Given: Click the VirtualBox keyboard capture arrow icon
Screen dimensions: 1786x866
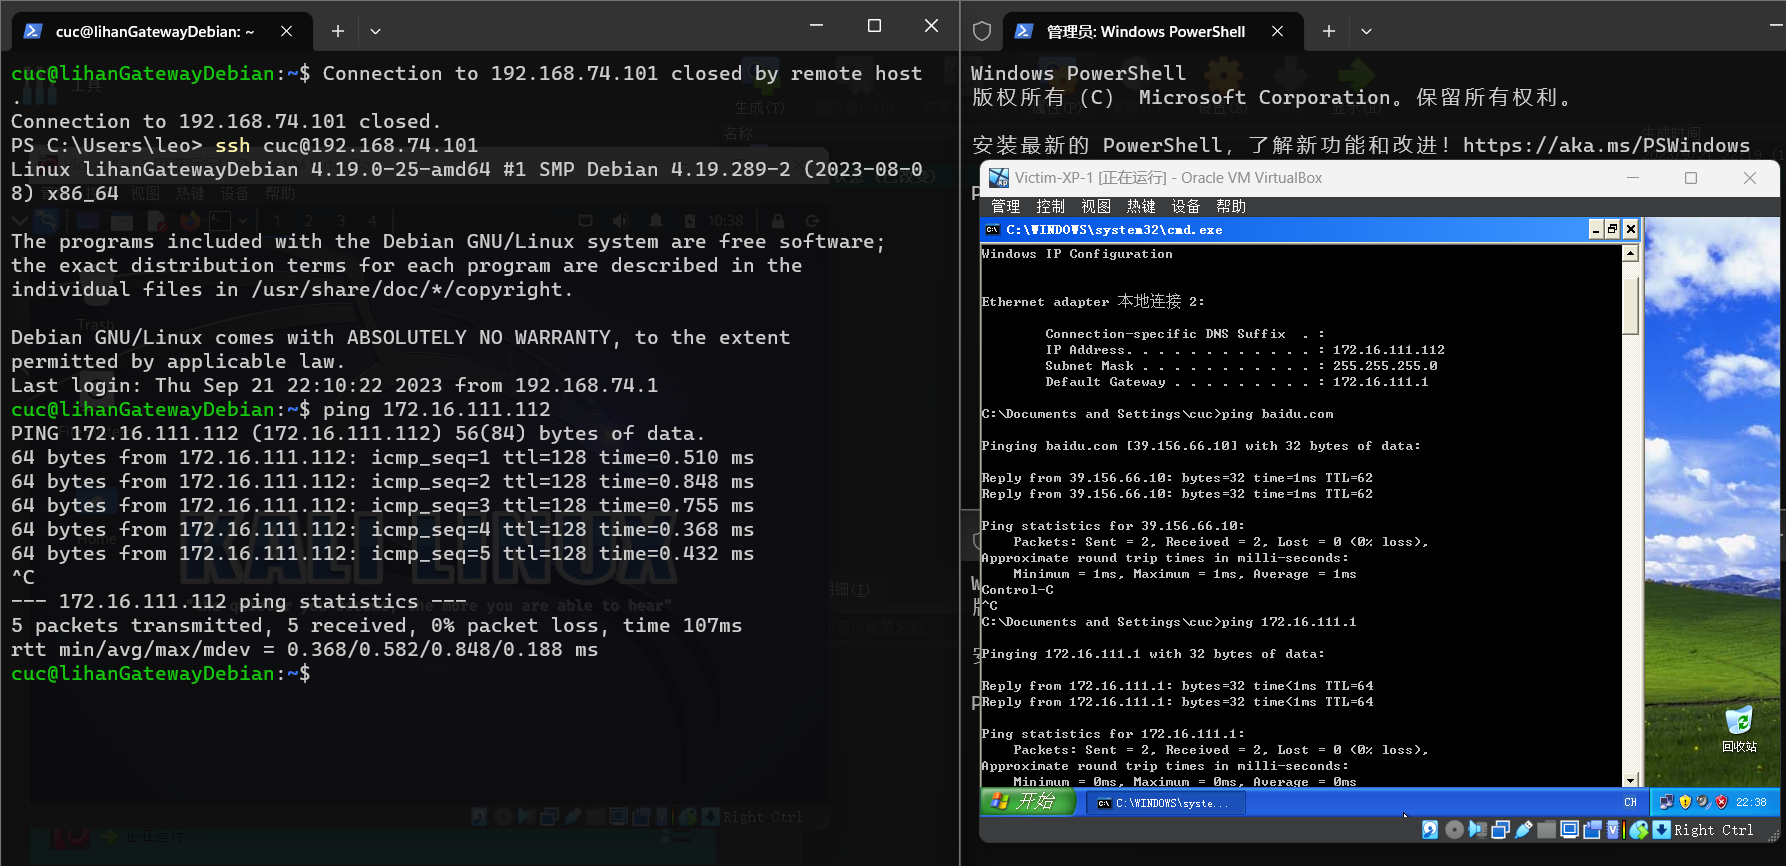Looking at the screenshot, I should (1661, 830).
